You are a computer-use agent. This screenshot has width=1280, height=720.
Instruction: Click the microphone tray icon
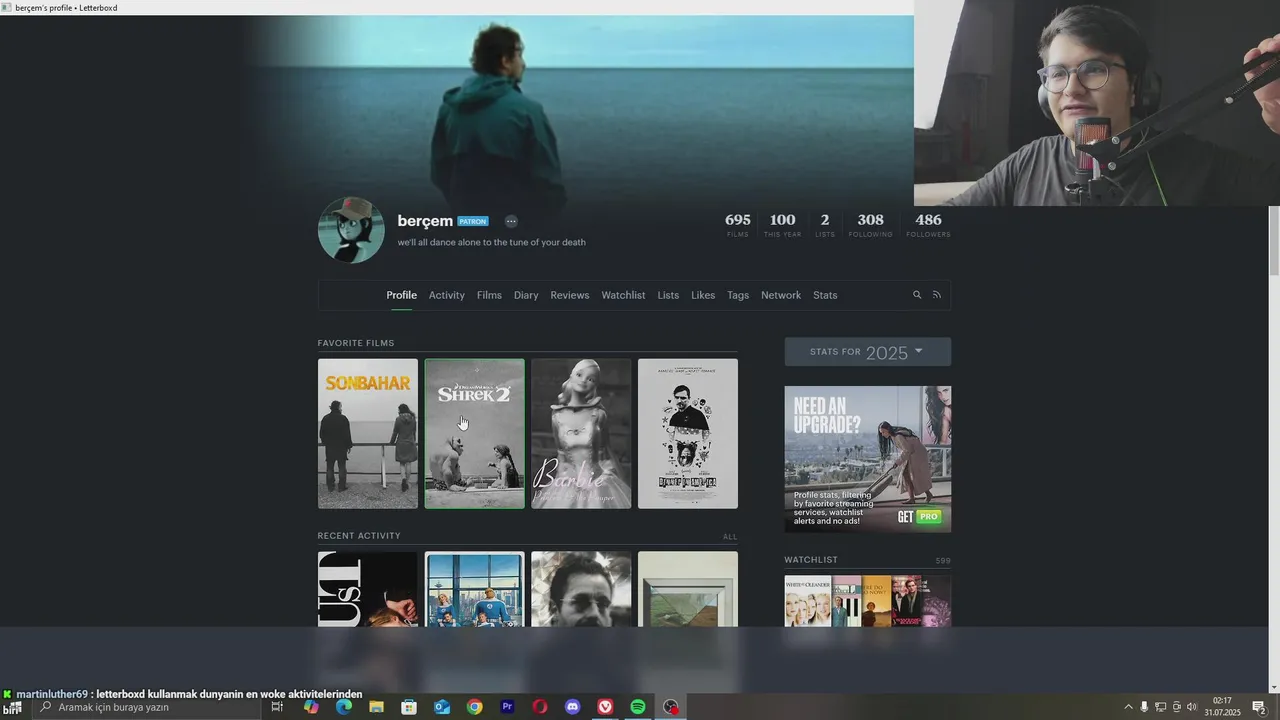coord(1144,707)
